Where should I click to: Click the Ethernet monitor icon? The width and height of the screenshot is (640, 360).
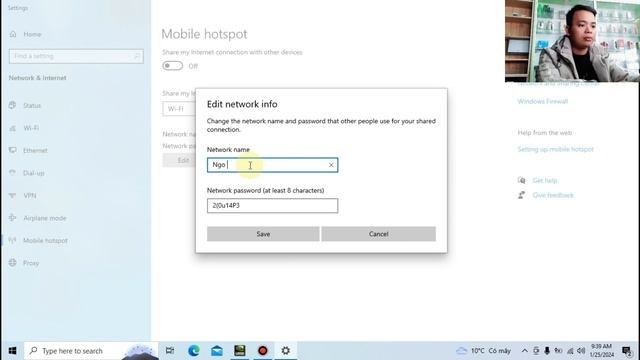[x=13, y=150]
